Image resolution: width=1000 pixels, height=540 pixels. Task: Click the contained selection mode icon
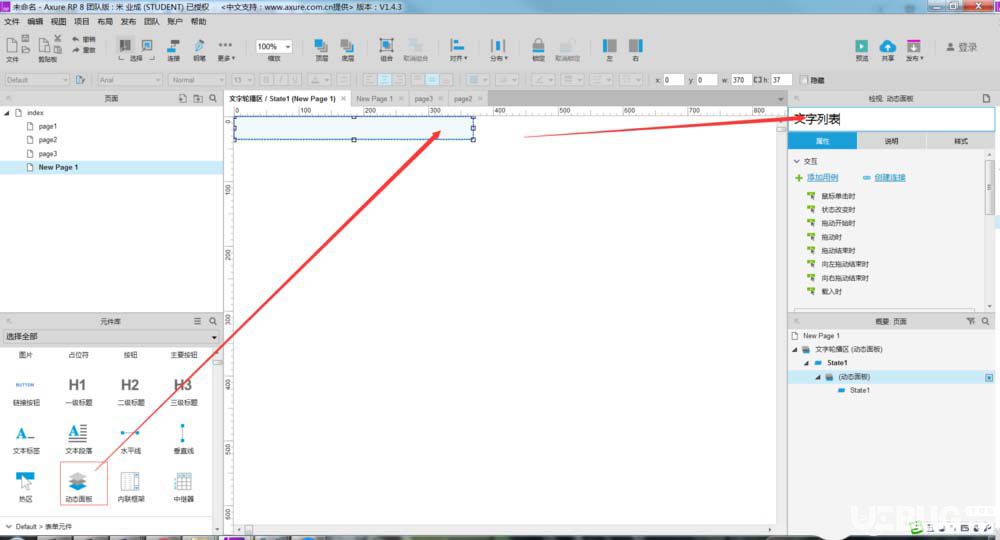(x=147, y=45)
